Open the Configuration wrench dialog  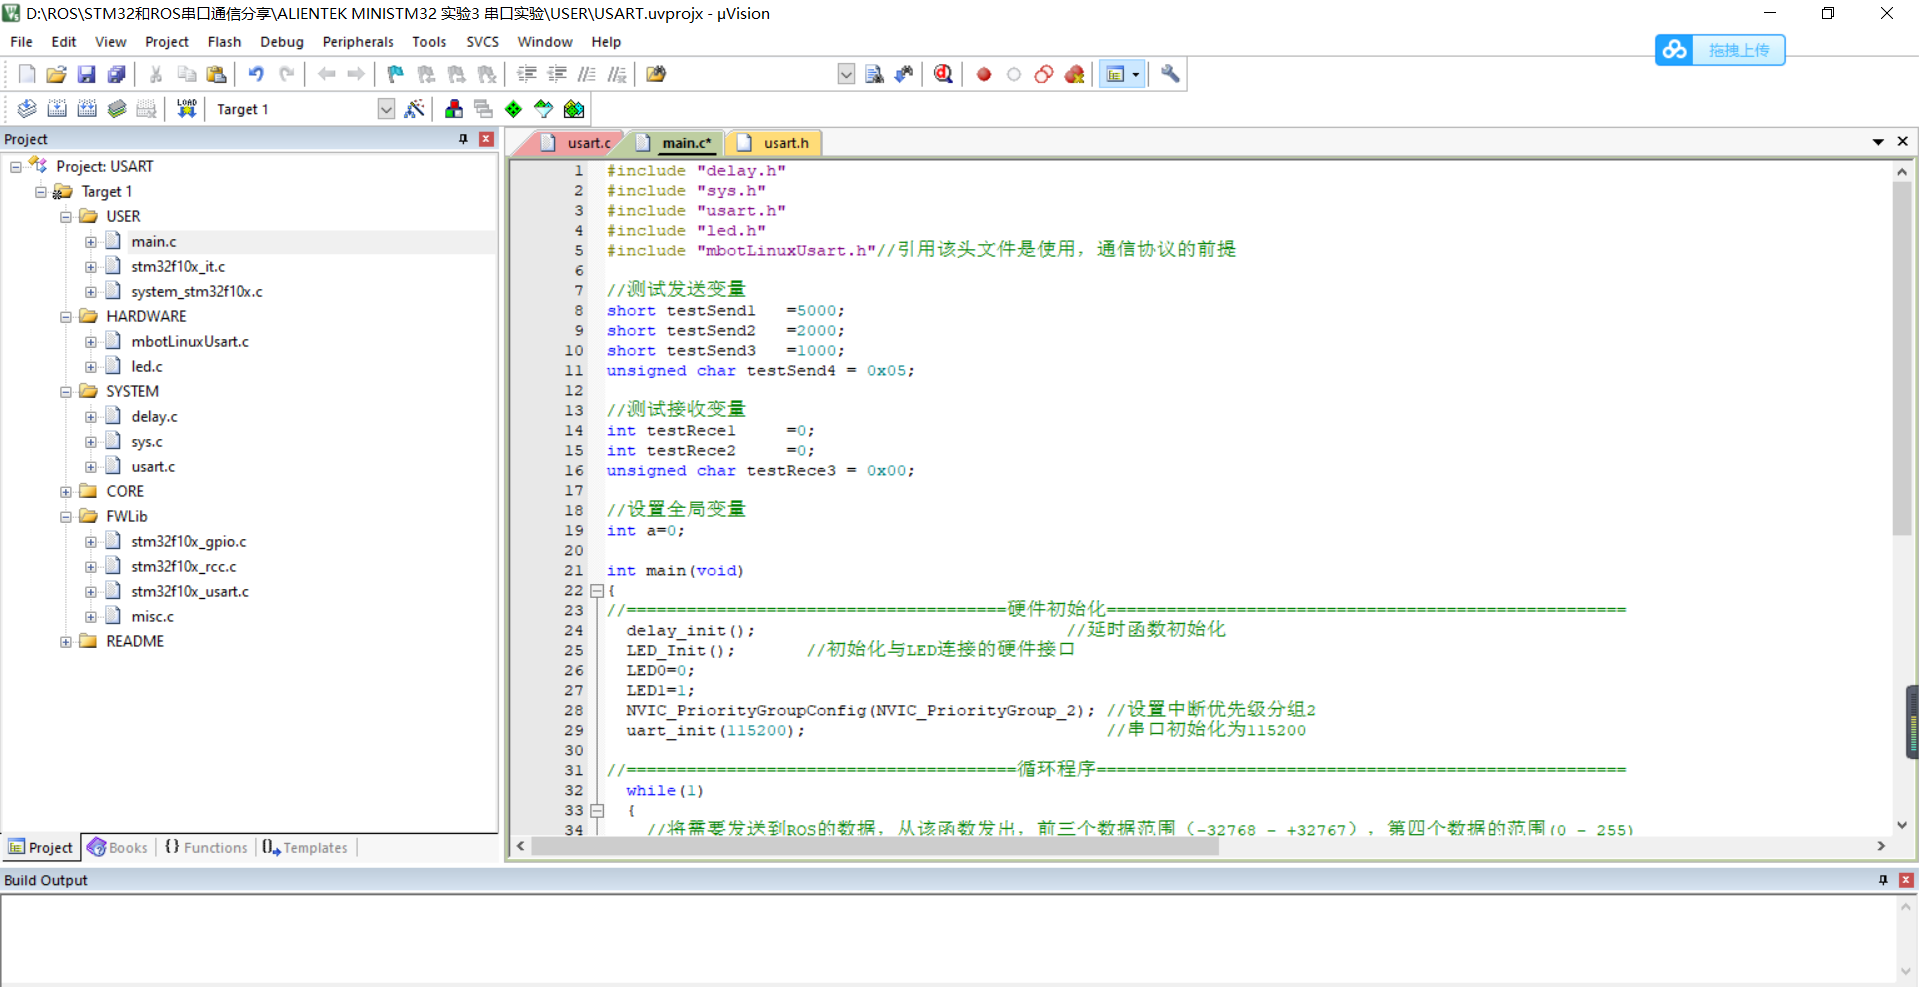[1169, 74]
